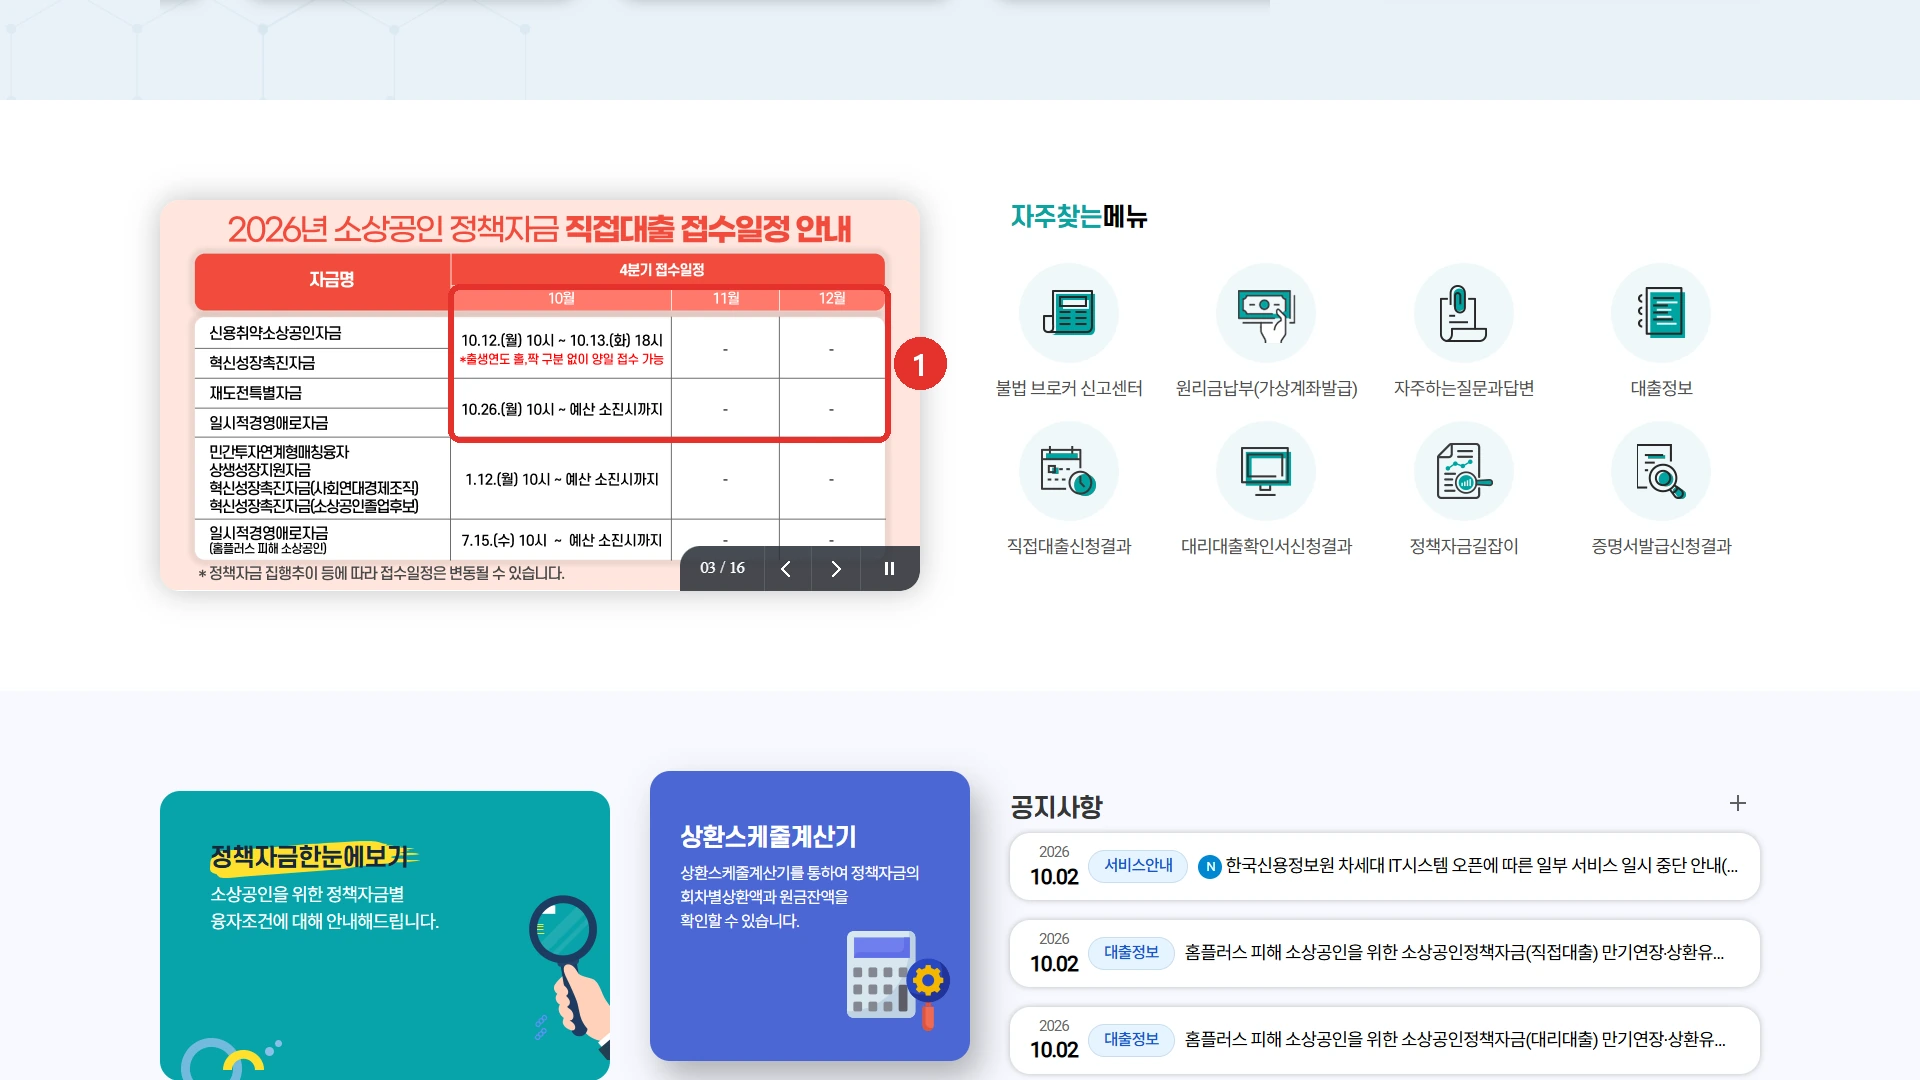Open the 원리금납부(가상계좌발급) icon
This screenshot has width=1920, height=1080.
click(1266, 313)
